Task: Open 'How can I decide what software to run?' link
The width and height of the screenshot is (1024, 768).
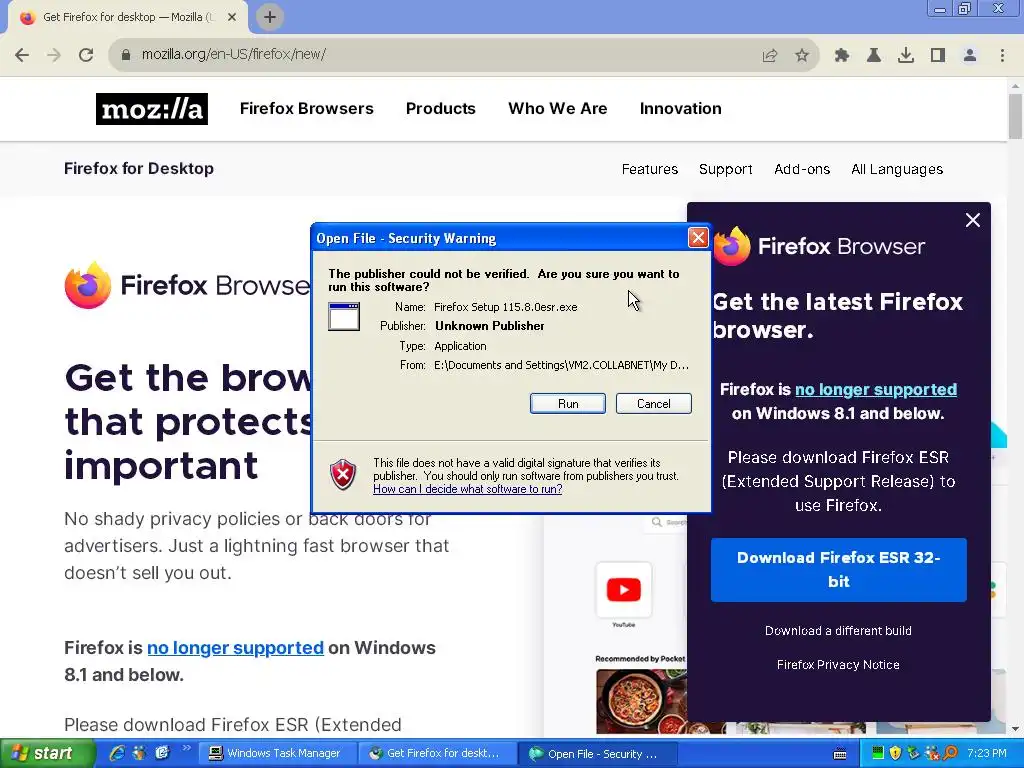Action: tap(468, 489)
